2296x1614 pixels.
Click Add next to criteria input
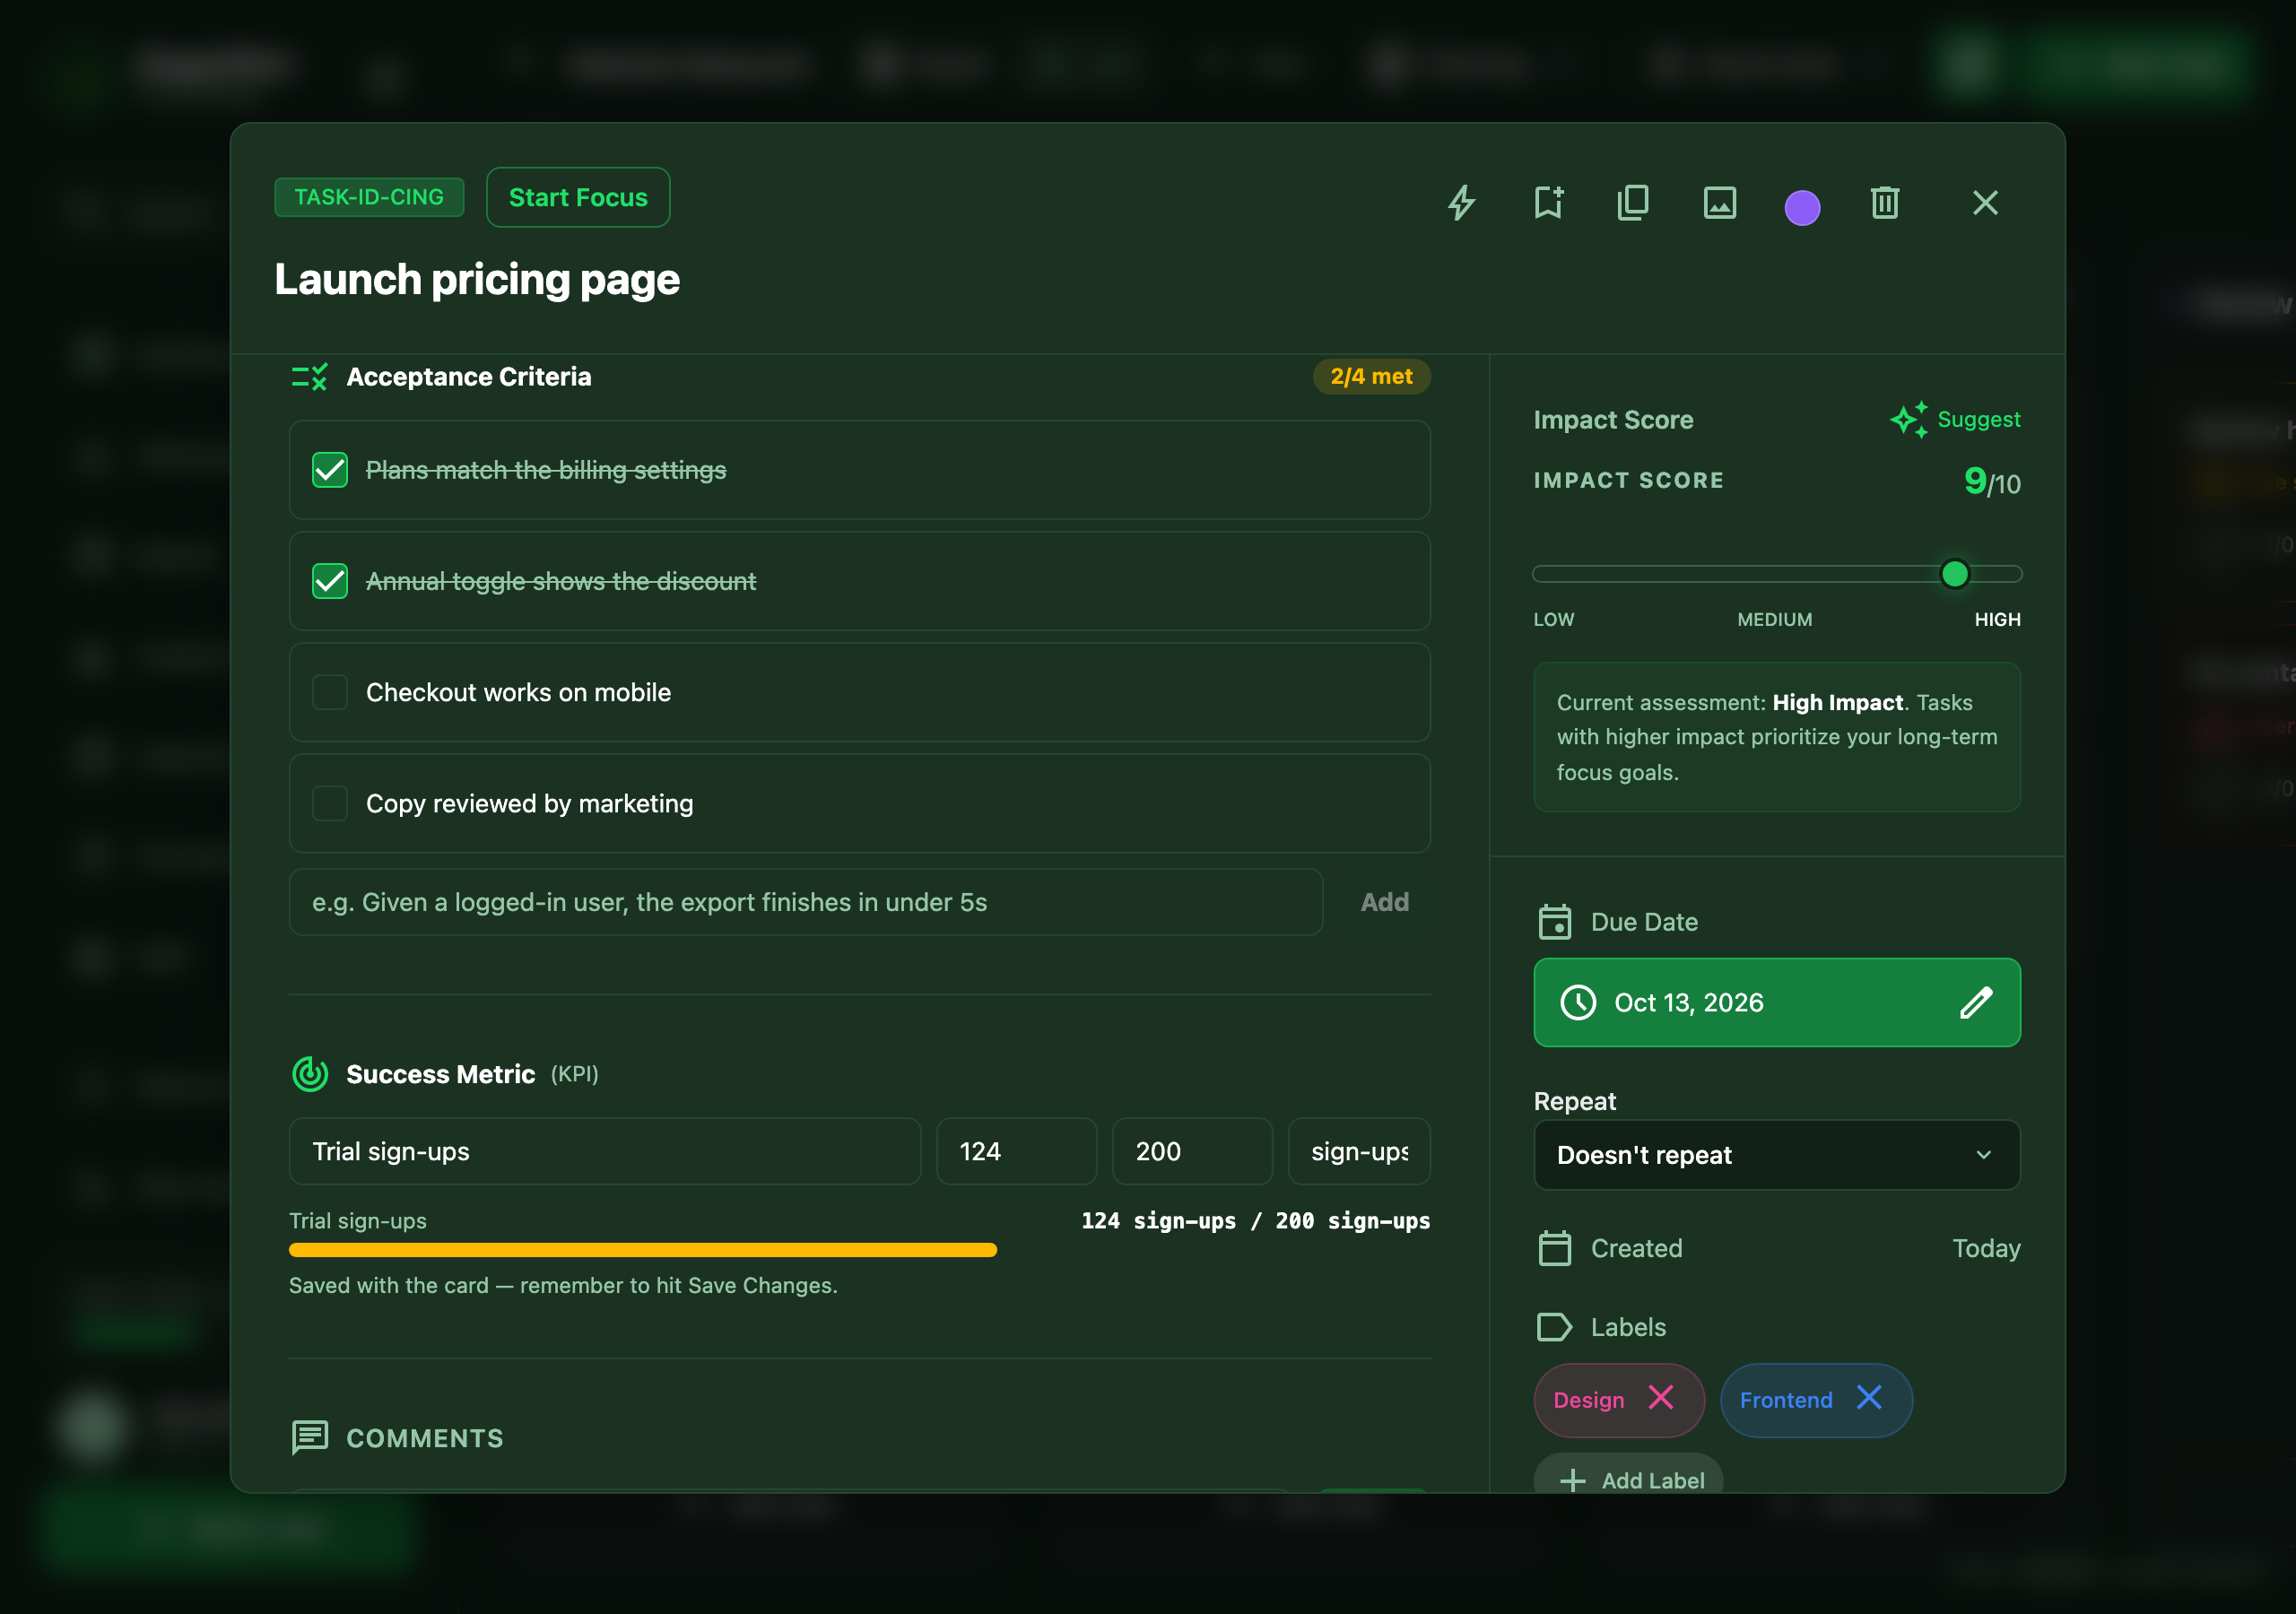[x=1384, y=902]
